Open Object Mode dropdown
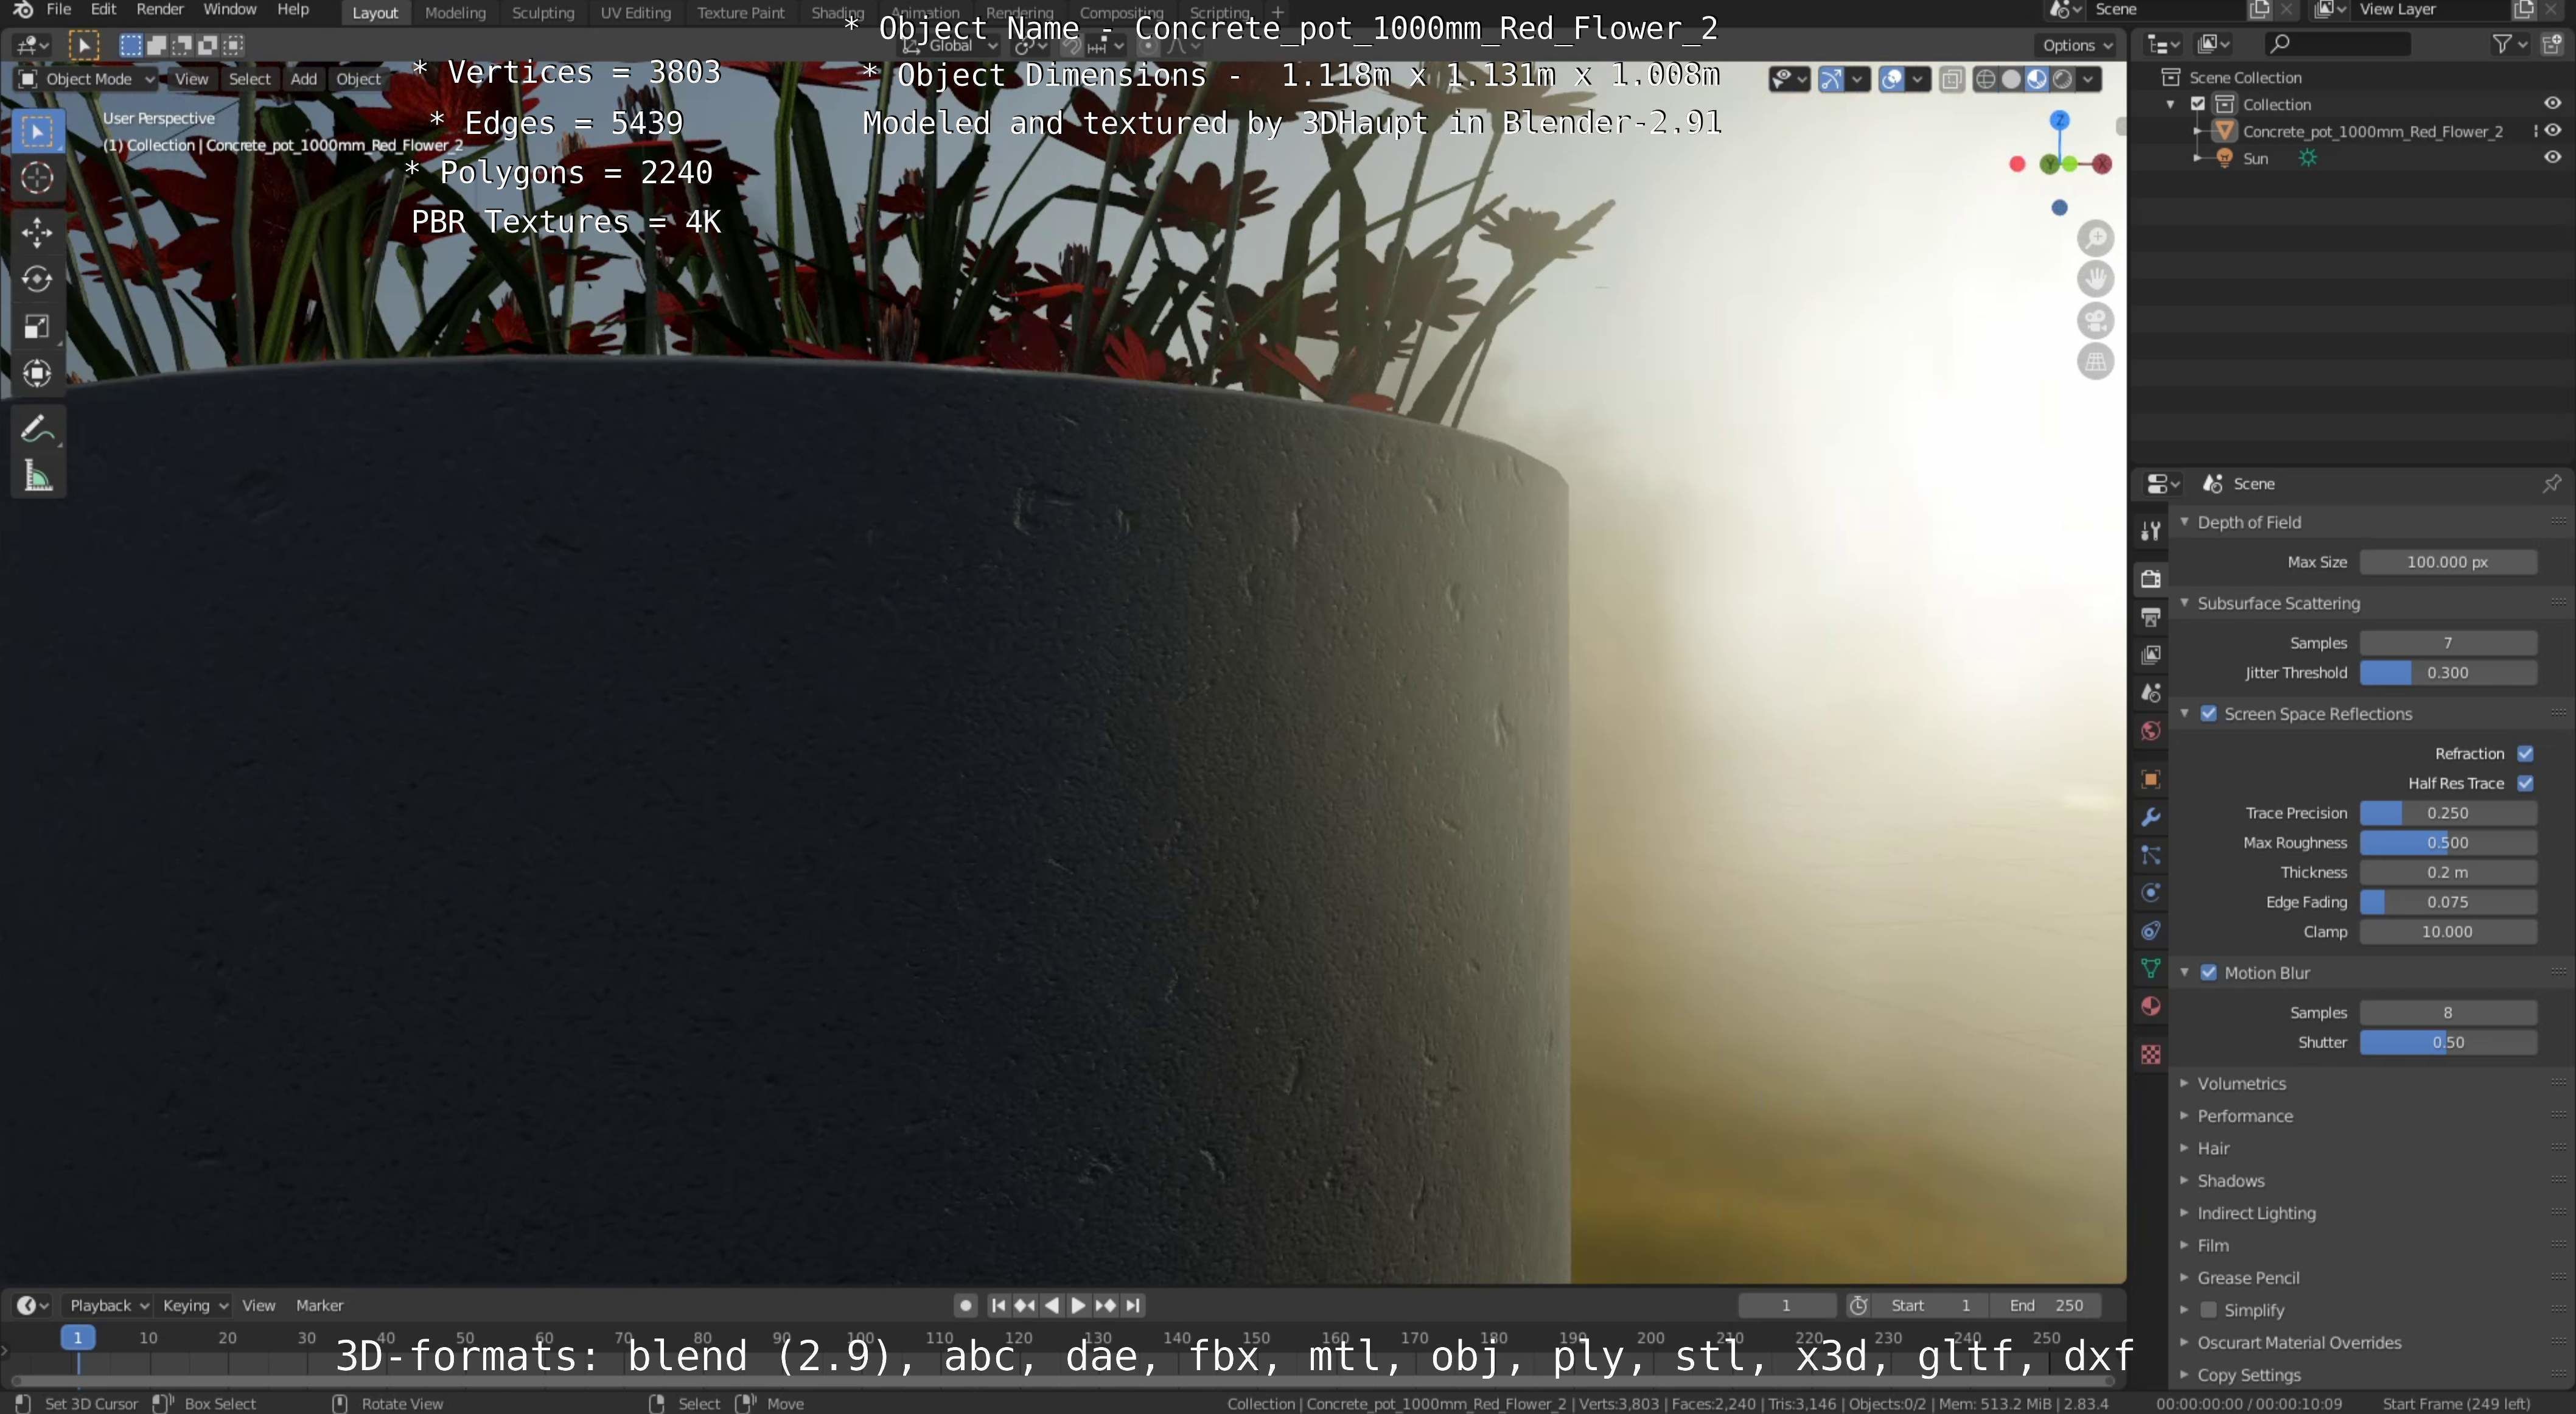The image size is (2576, 1414). pyautogui.click(x=87, y=79)
